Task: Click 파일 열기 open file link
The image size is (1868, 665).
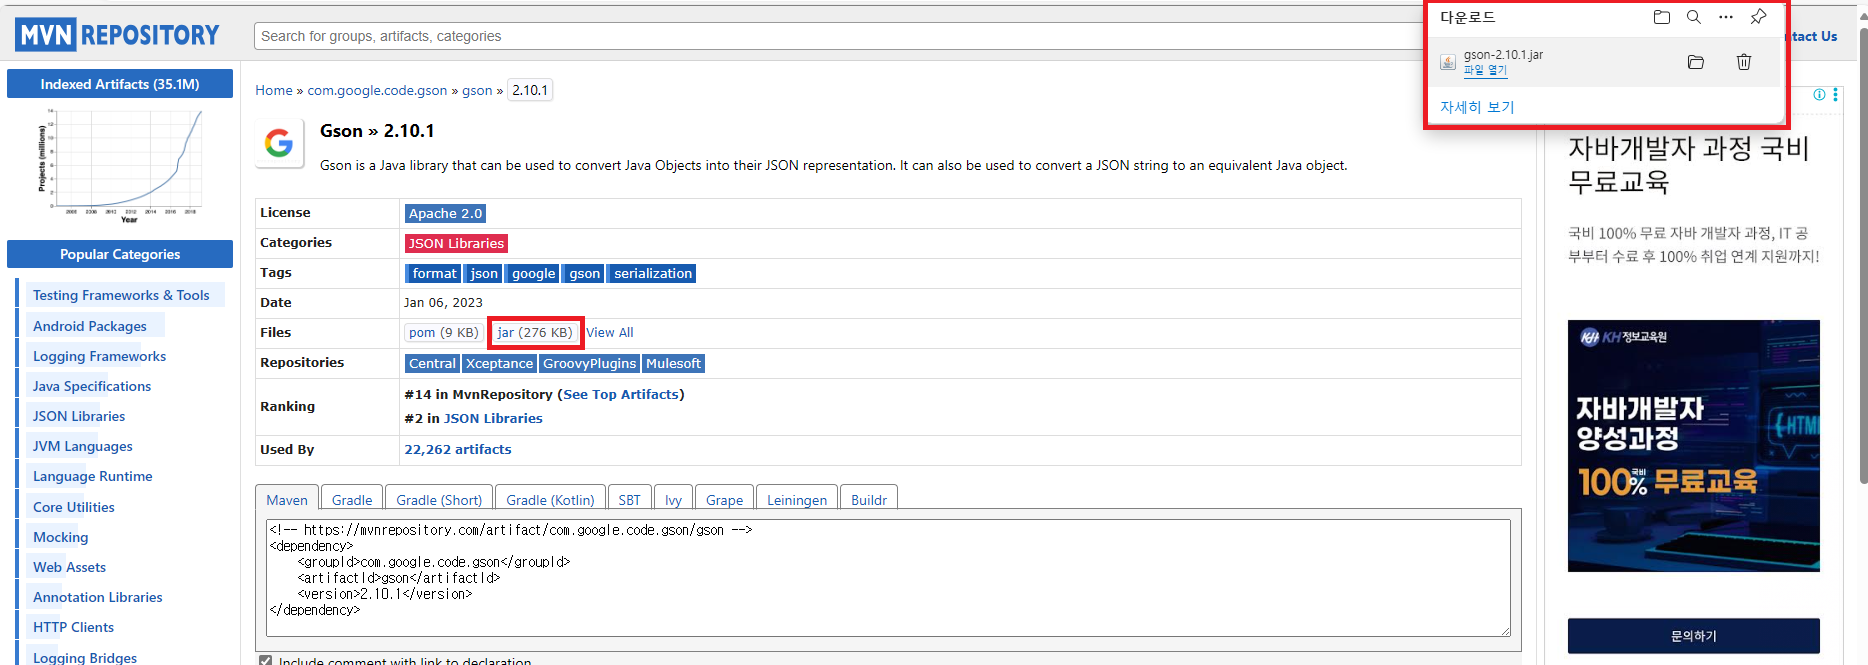Action: click(1485, 70)
